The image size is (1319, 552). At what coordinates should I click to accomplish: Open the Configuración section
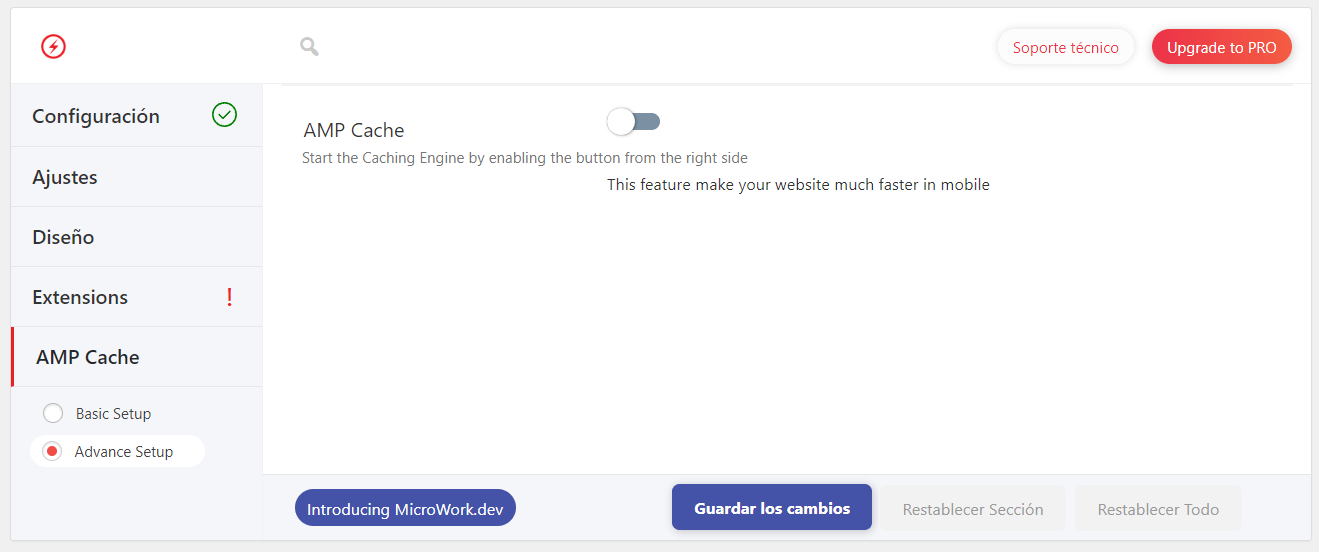point(136,116)
